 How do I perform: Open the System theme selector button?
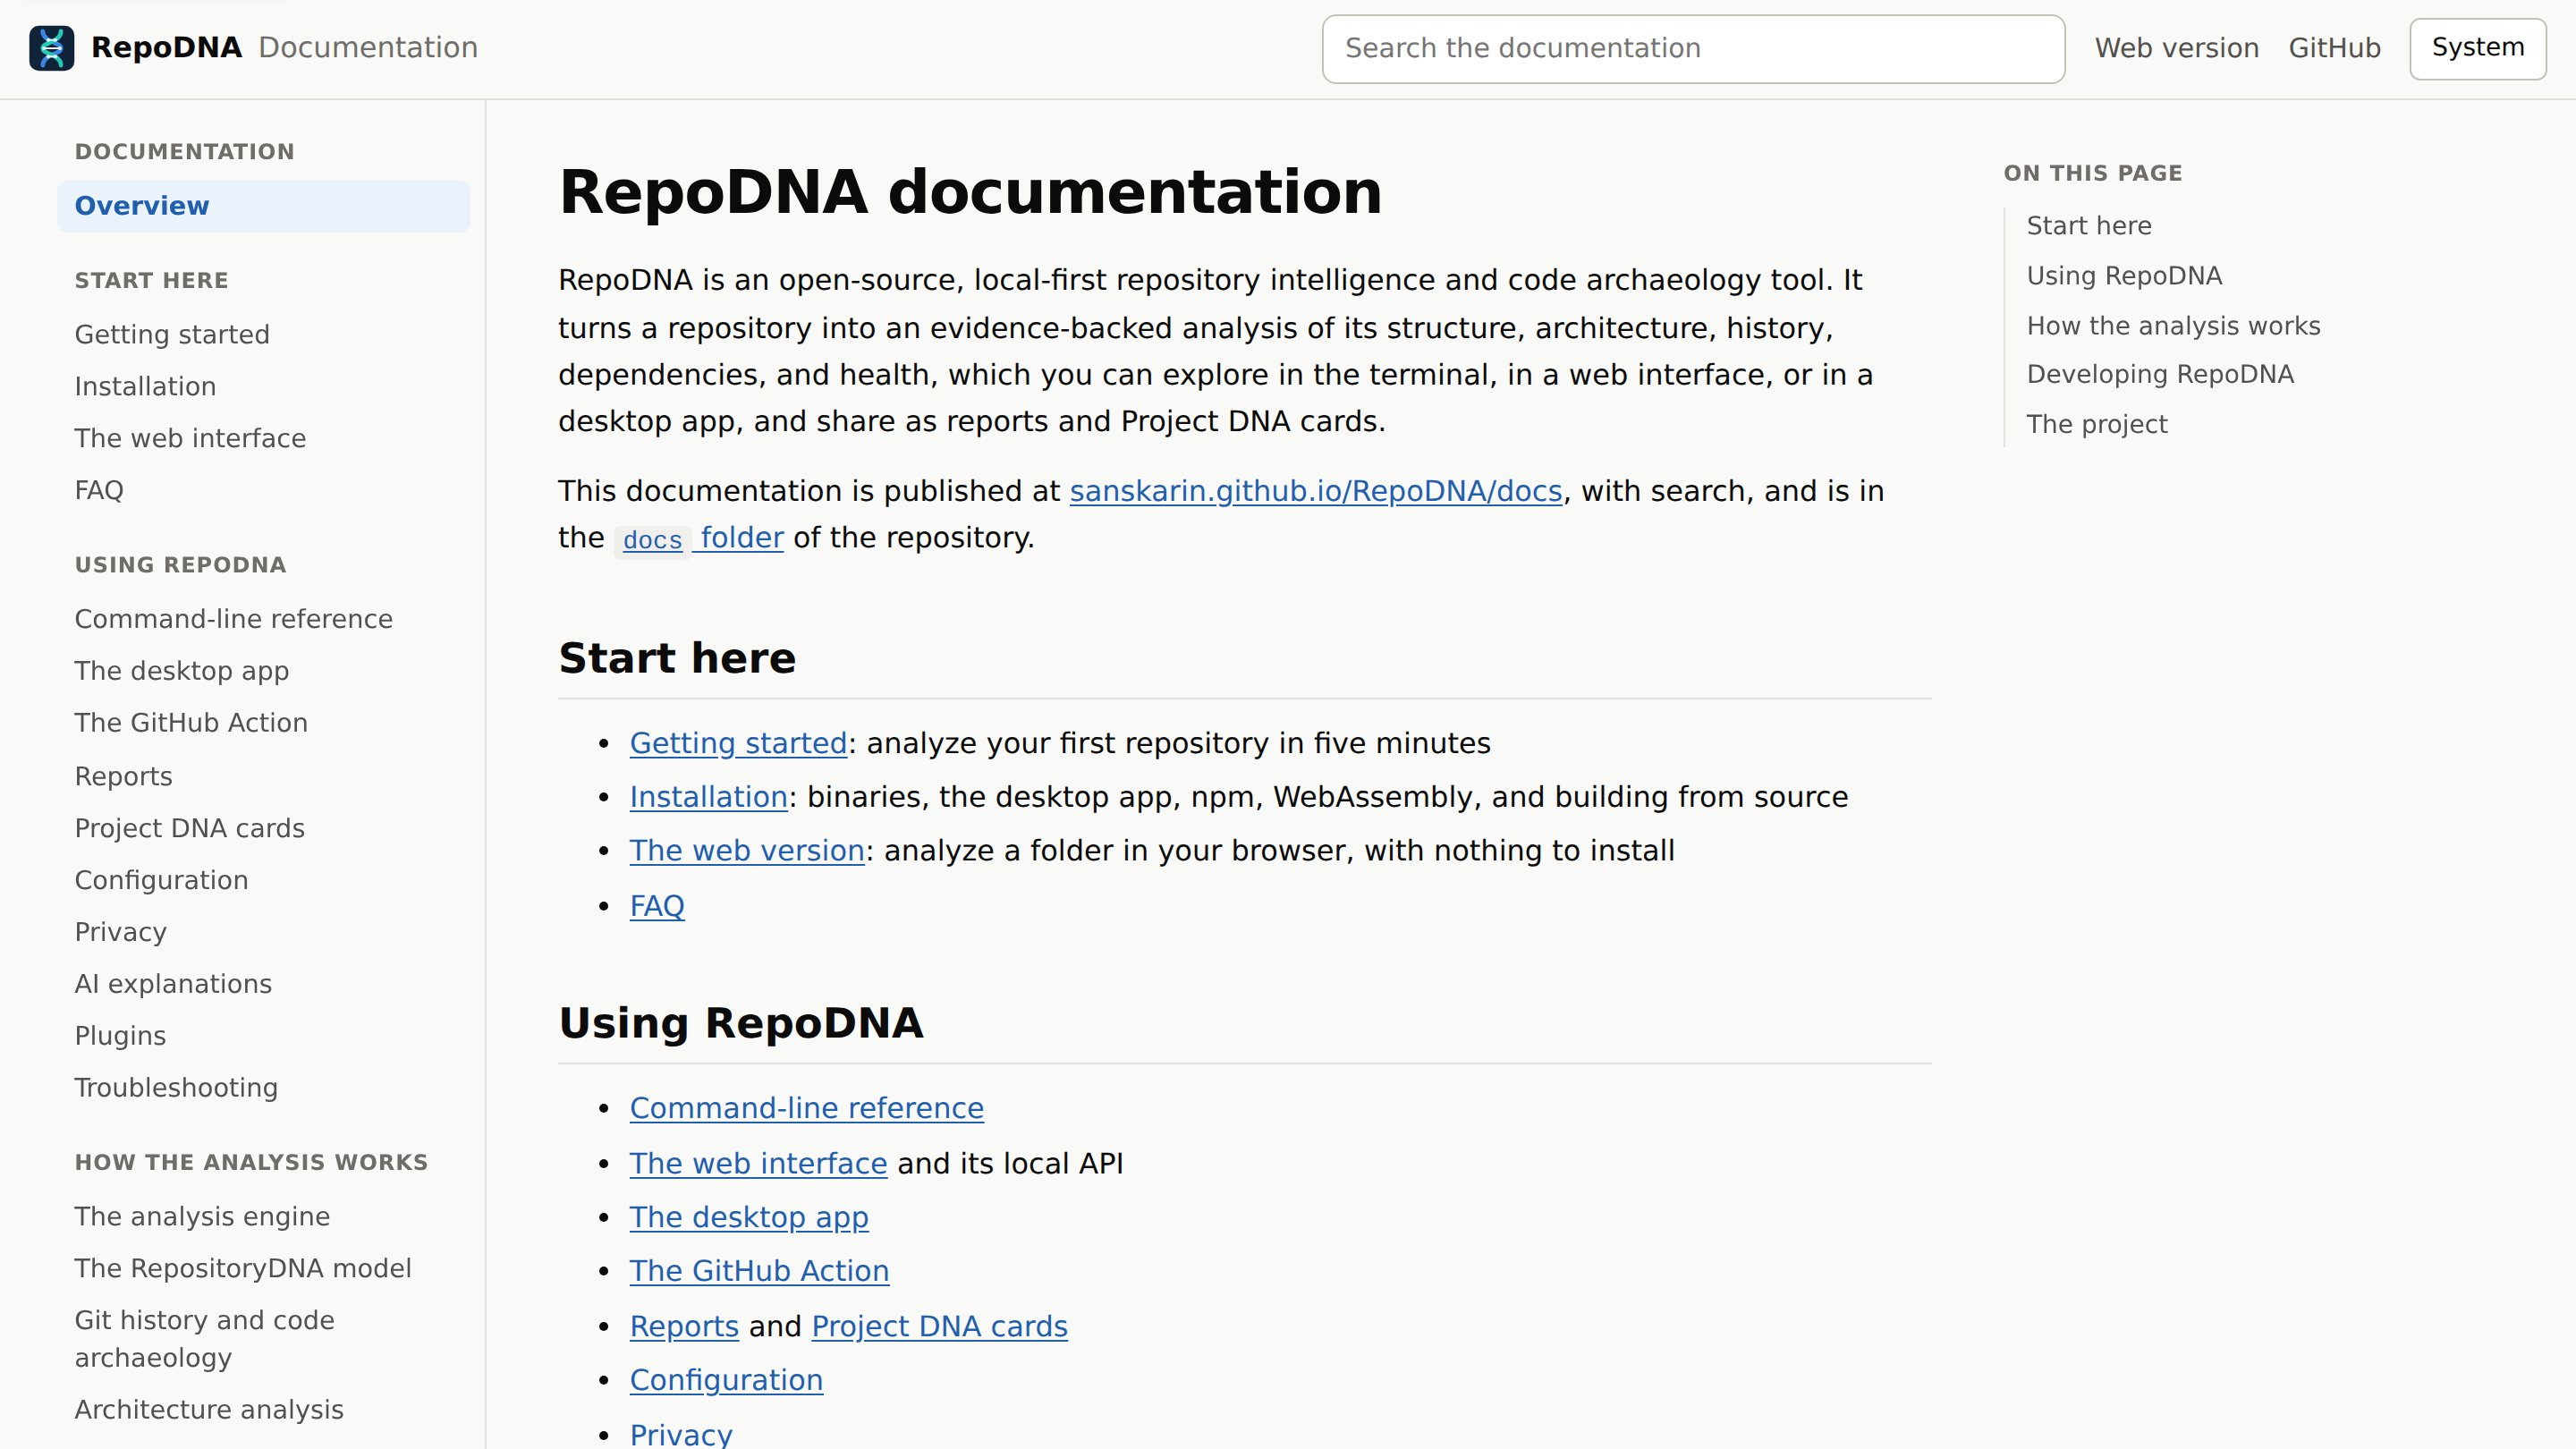[x=2477, y=48]
